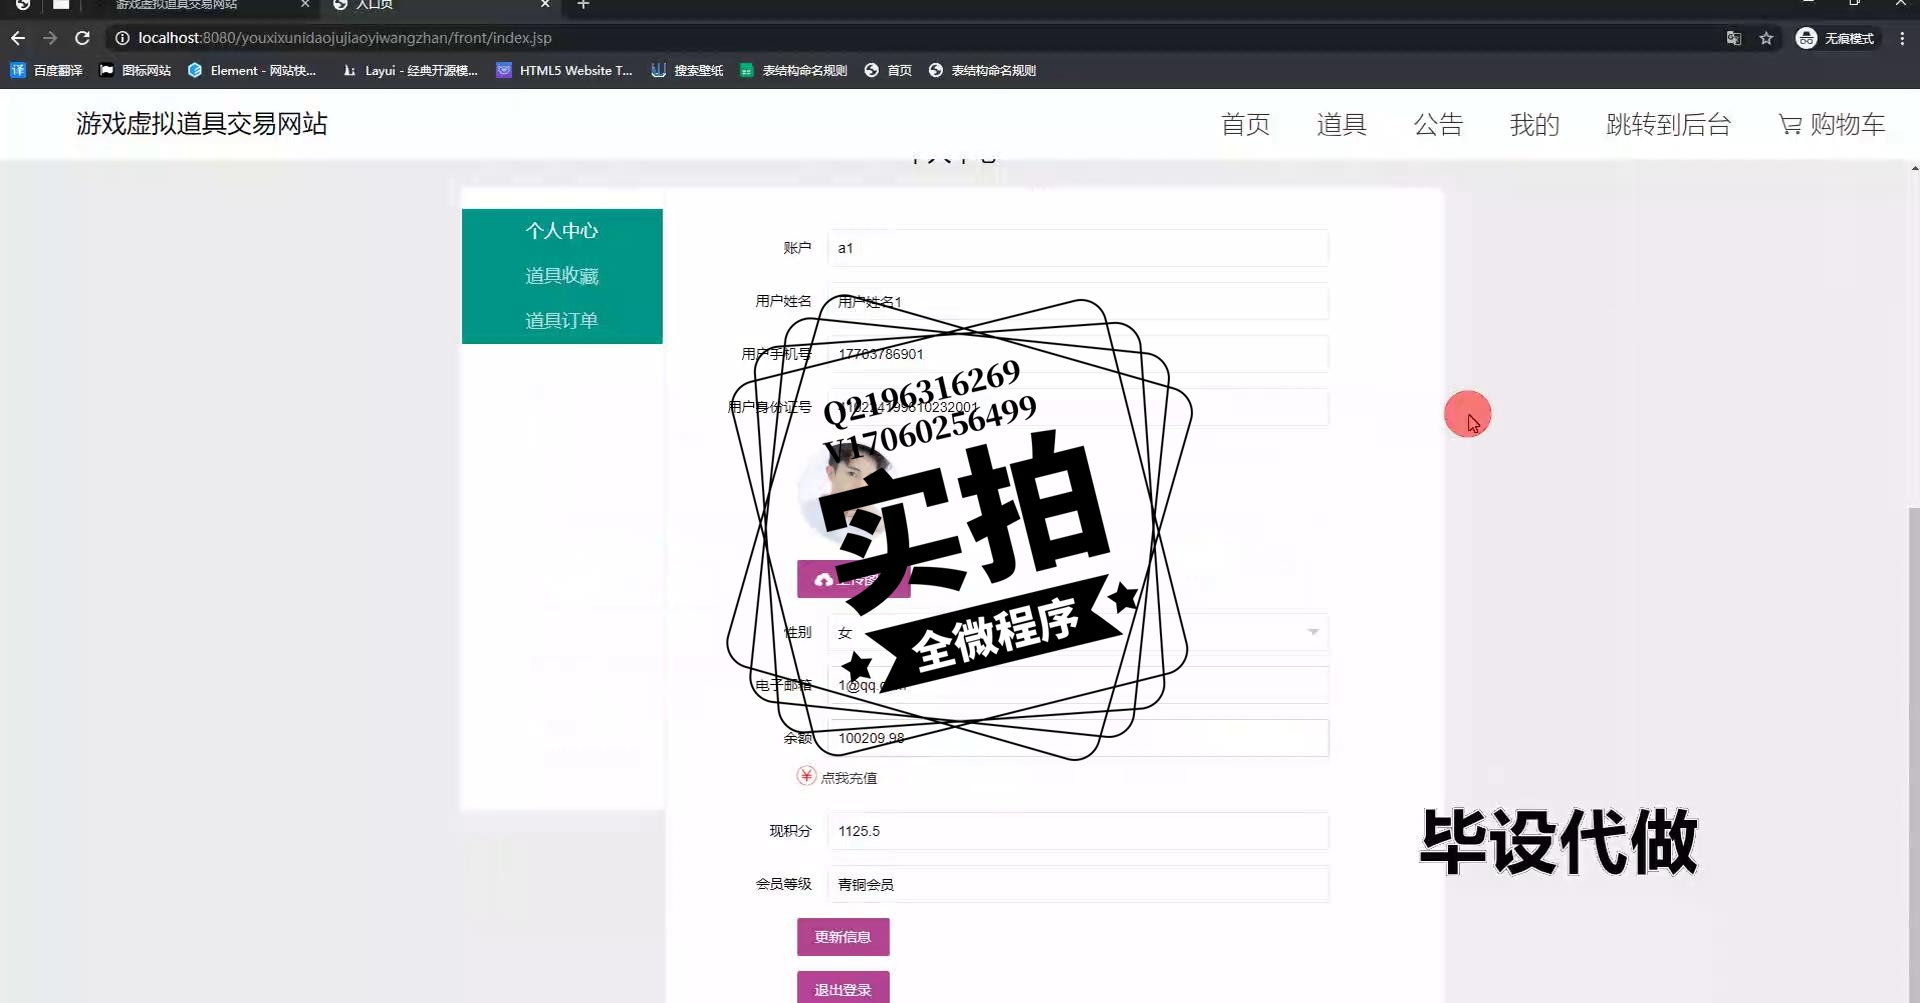
Task: Focus the 会员等级 input field
Action: [1078, 884]
